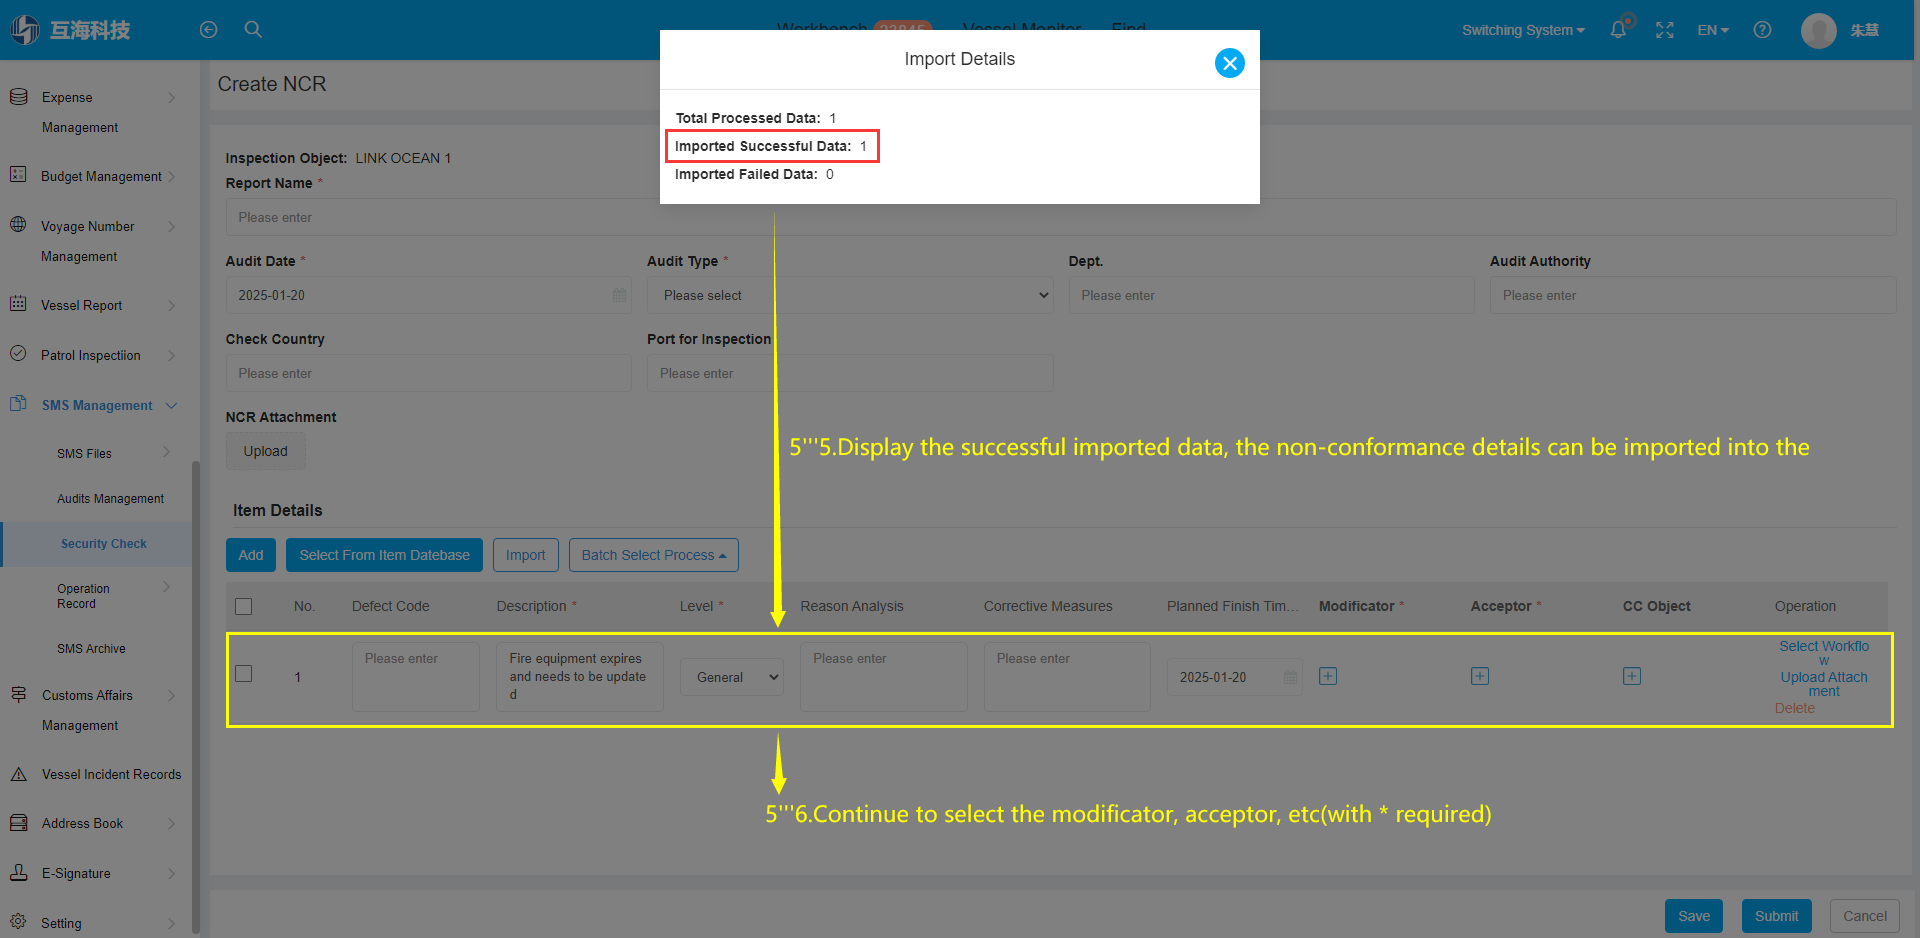
Task: Open SMS Archive menu item
Action: [91, 648]
